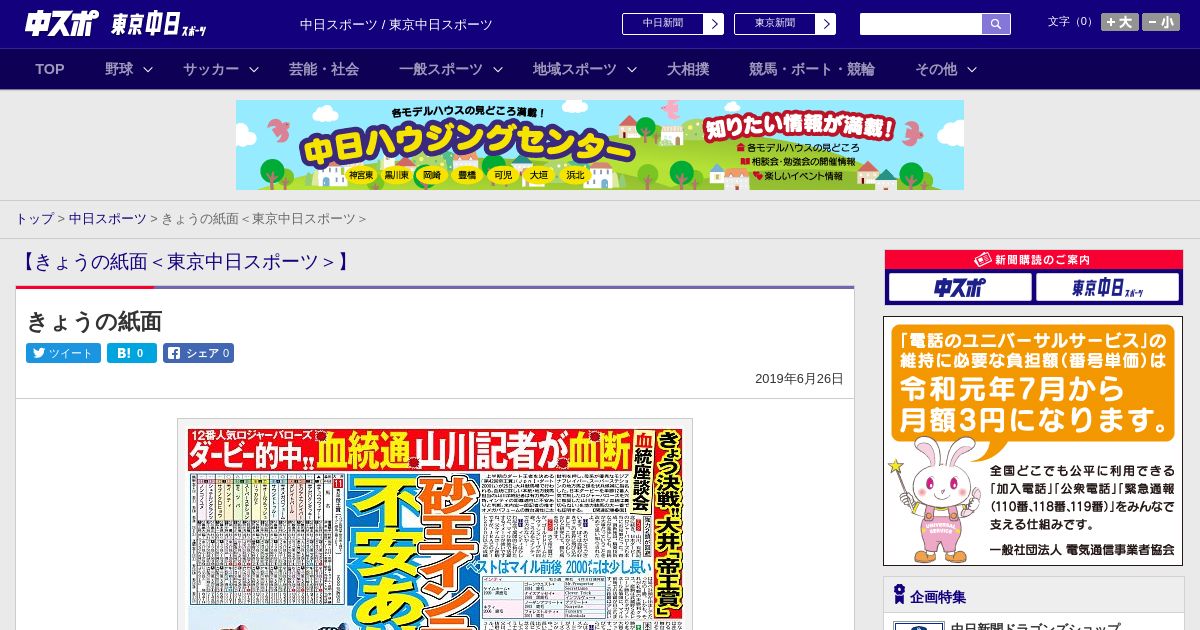Viewport: 1200px width, 630px height.
Task: Click the 新聞購読のご案内 header
Action: point(1034,259)
